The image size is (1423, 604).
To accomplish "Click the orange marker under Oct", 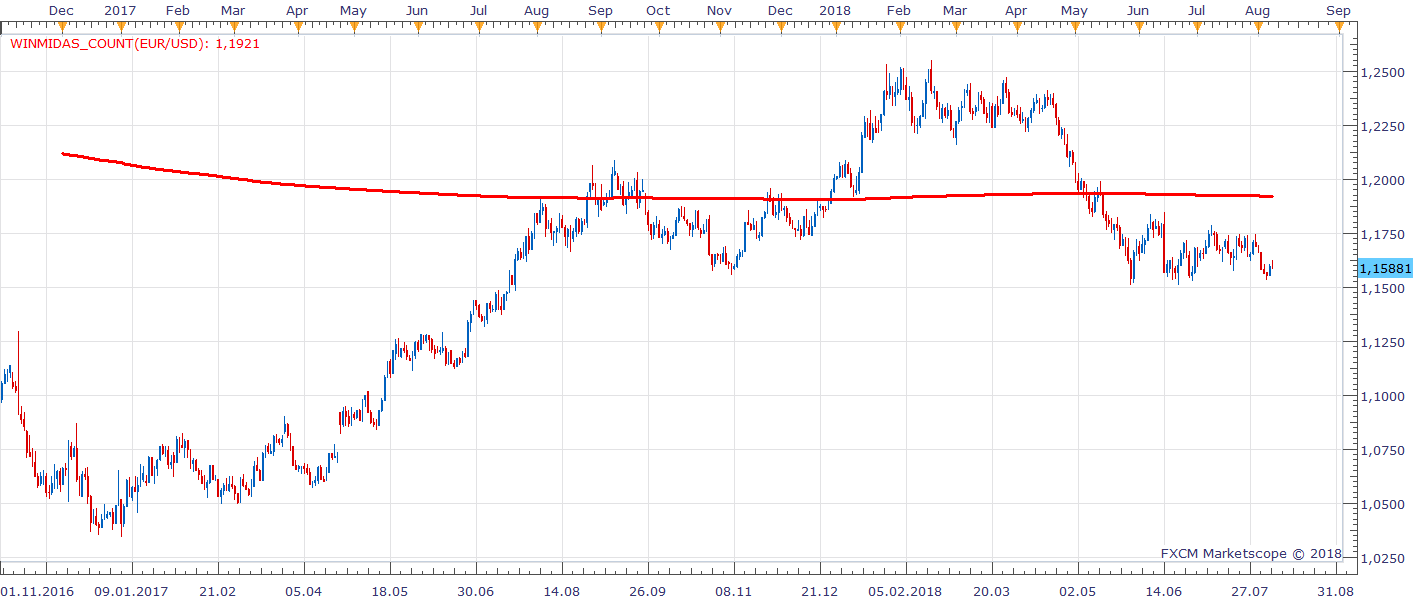I will pyautogui.click(x=657, y=26).
